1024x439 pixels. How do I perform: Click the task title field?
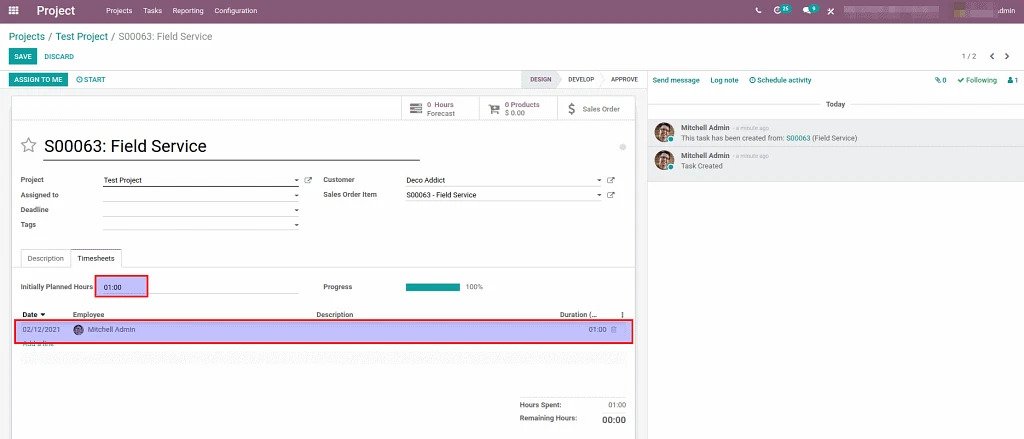231,146
